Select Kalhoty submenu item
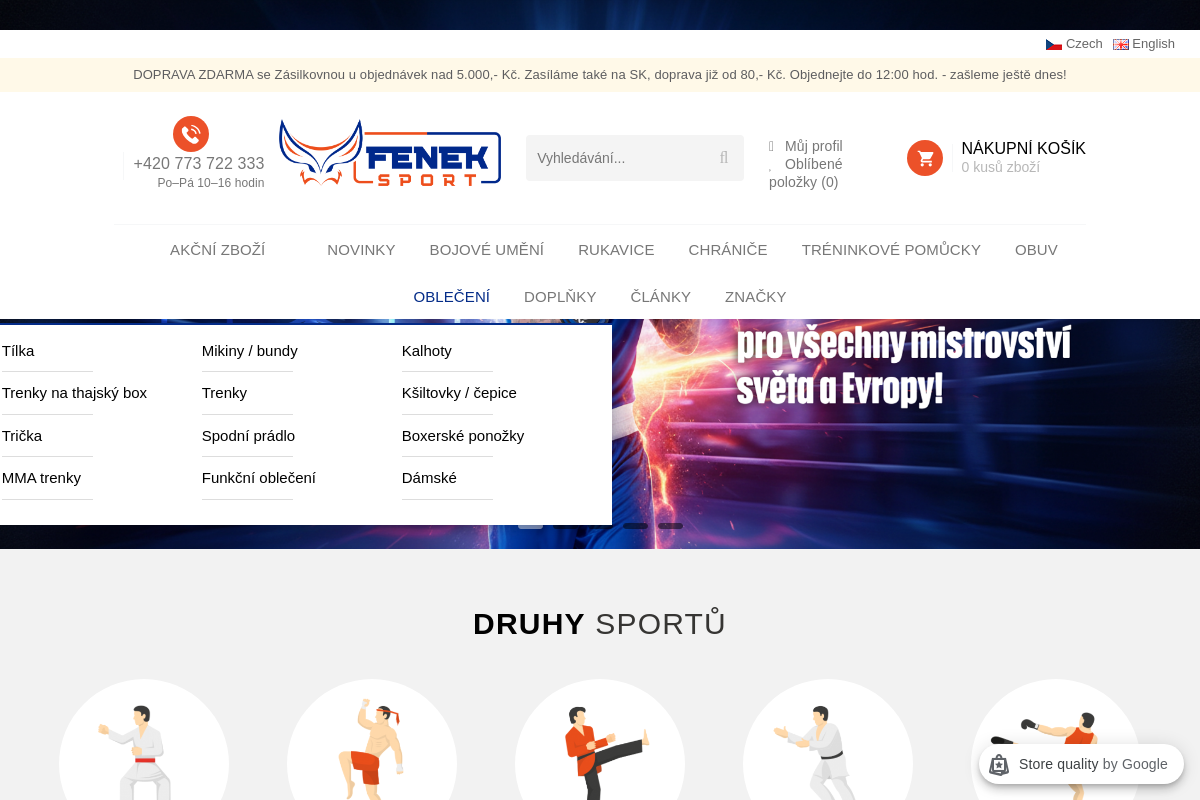The image size is (1200, 800). (427, 351)
